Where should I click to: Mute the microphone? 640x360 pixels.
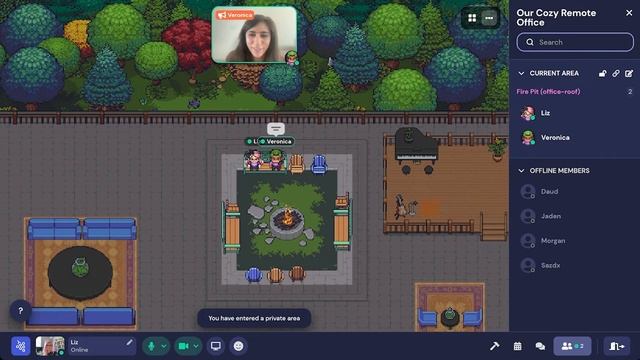click(x=151, y=346)
